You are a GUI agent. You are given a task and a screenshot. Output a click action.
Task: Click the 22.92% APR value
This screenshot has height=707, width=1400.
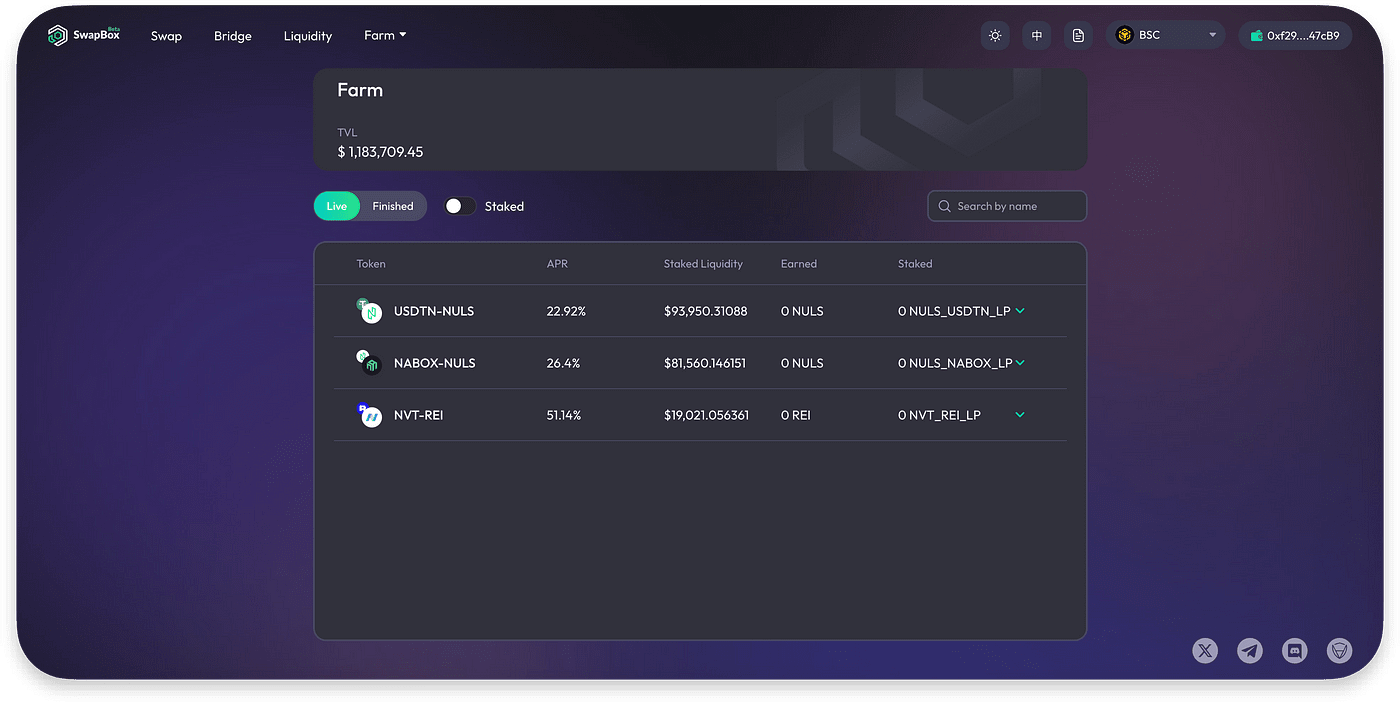566,311
